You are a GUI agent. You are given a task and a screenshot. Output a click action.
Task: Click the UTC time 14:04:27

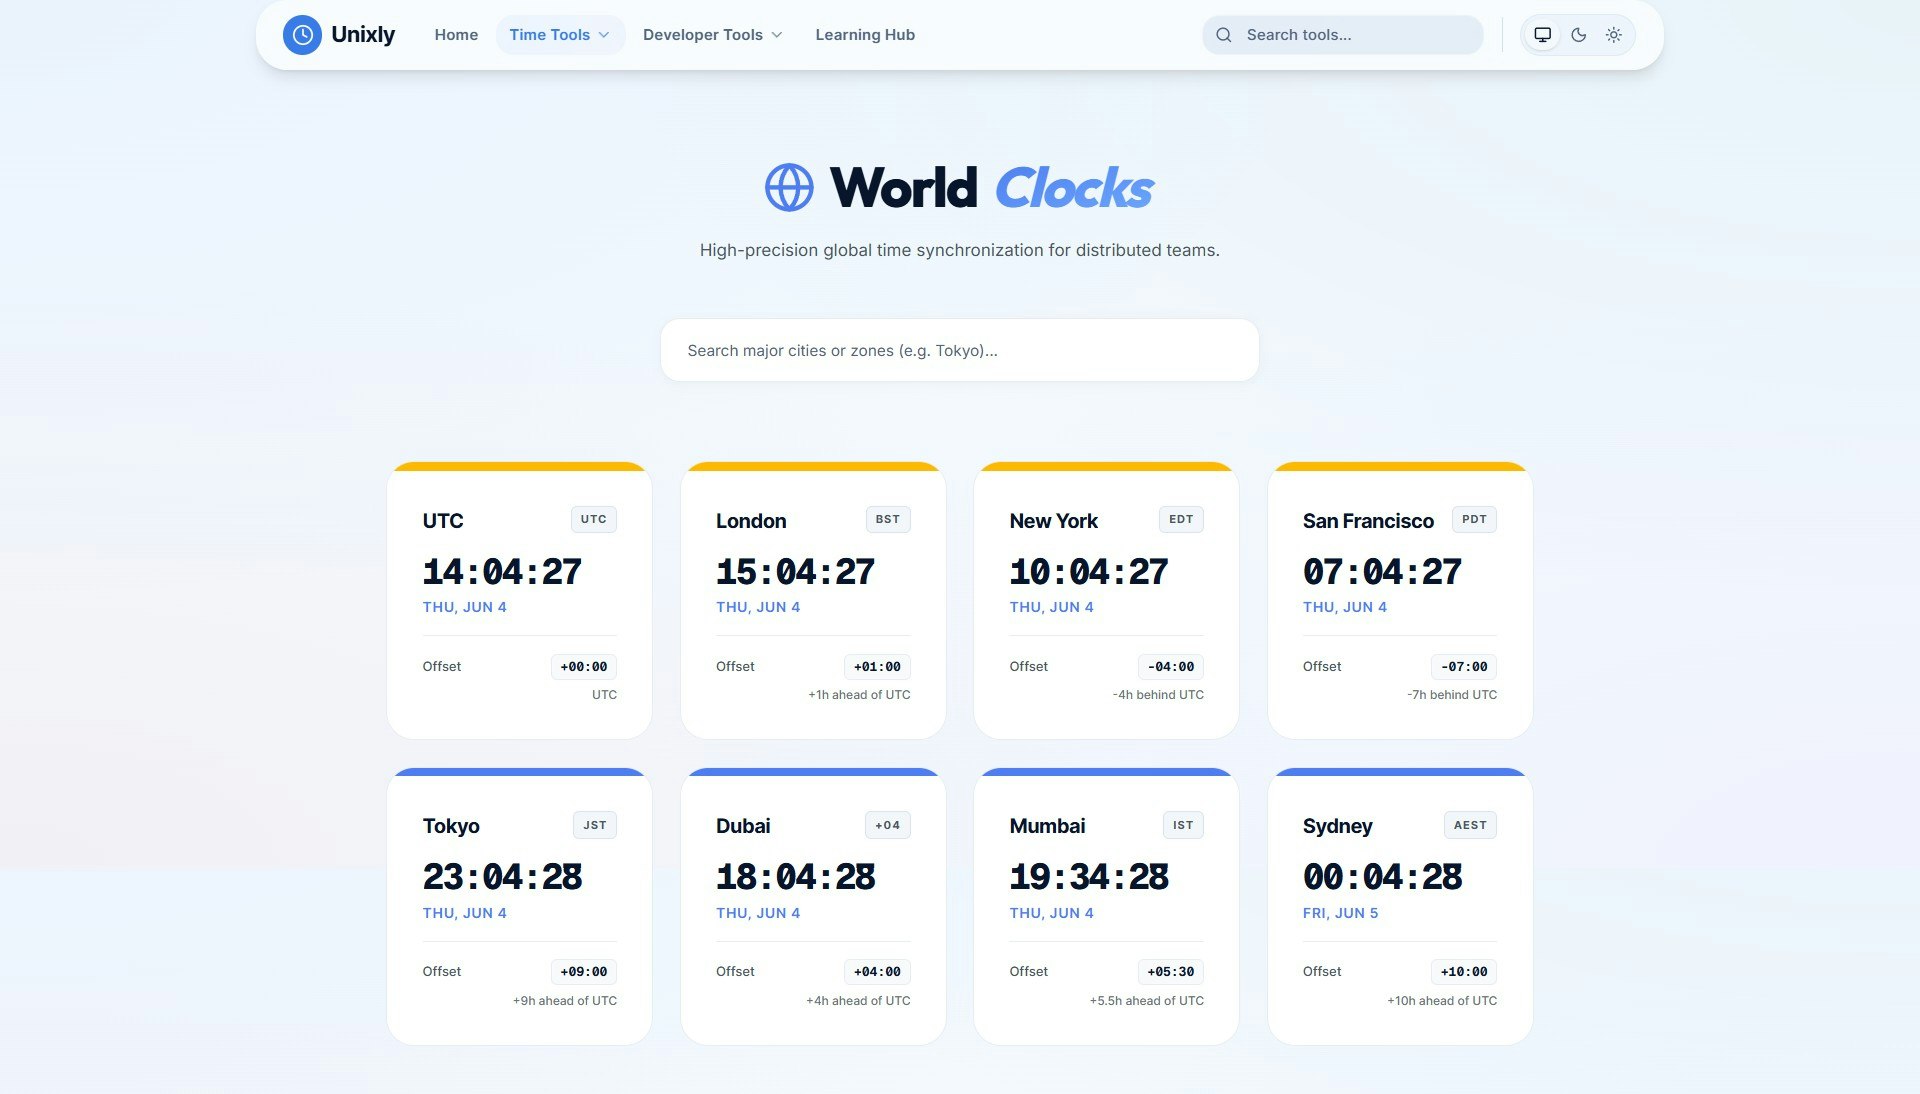pyautogui.click(x=502, y=572)
